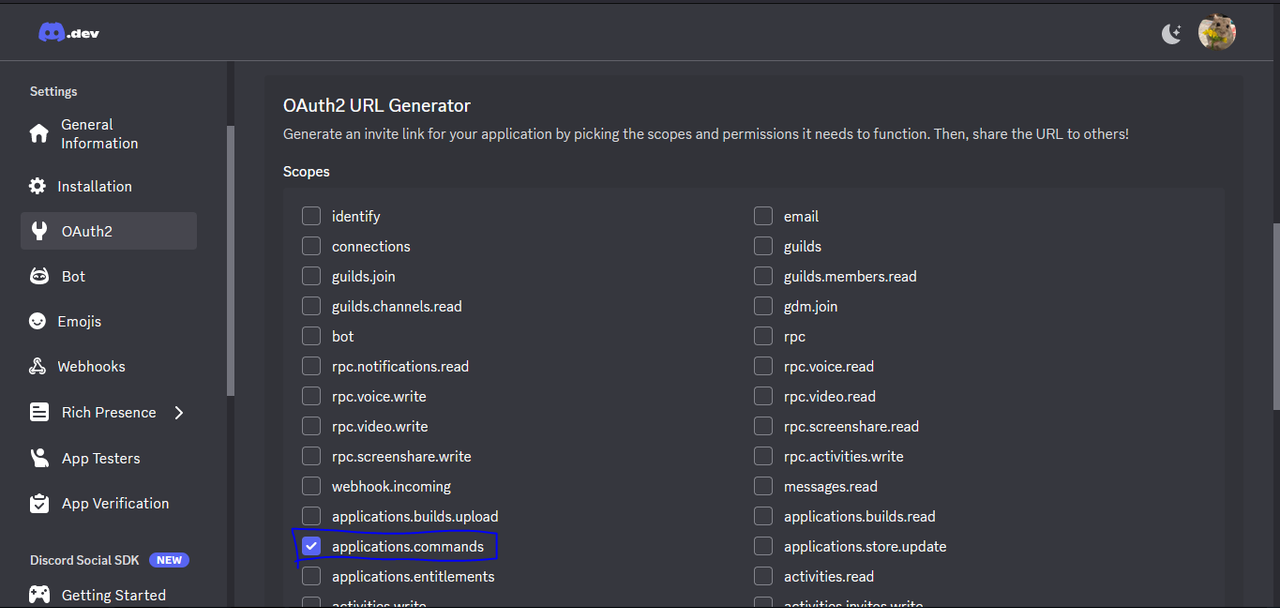Select the Webhooks icon
Viewport: 1280px width, 608px height.
38,366
